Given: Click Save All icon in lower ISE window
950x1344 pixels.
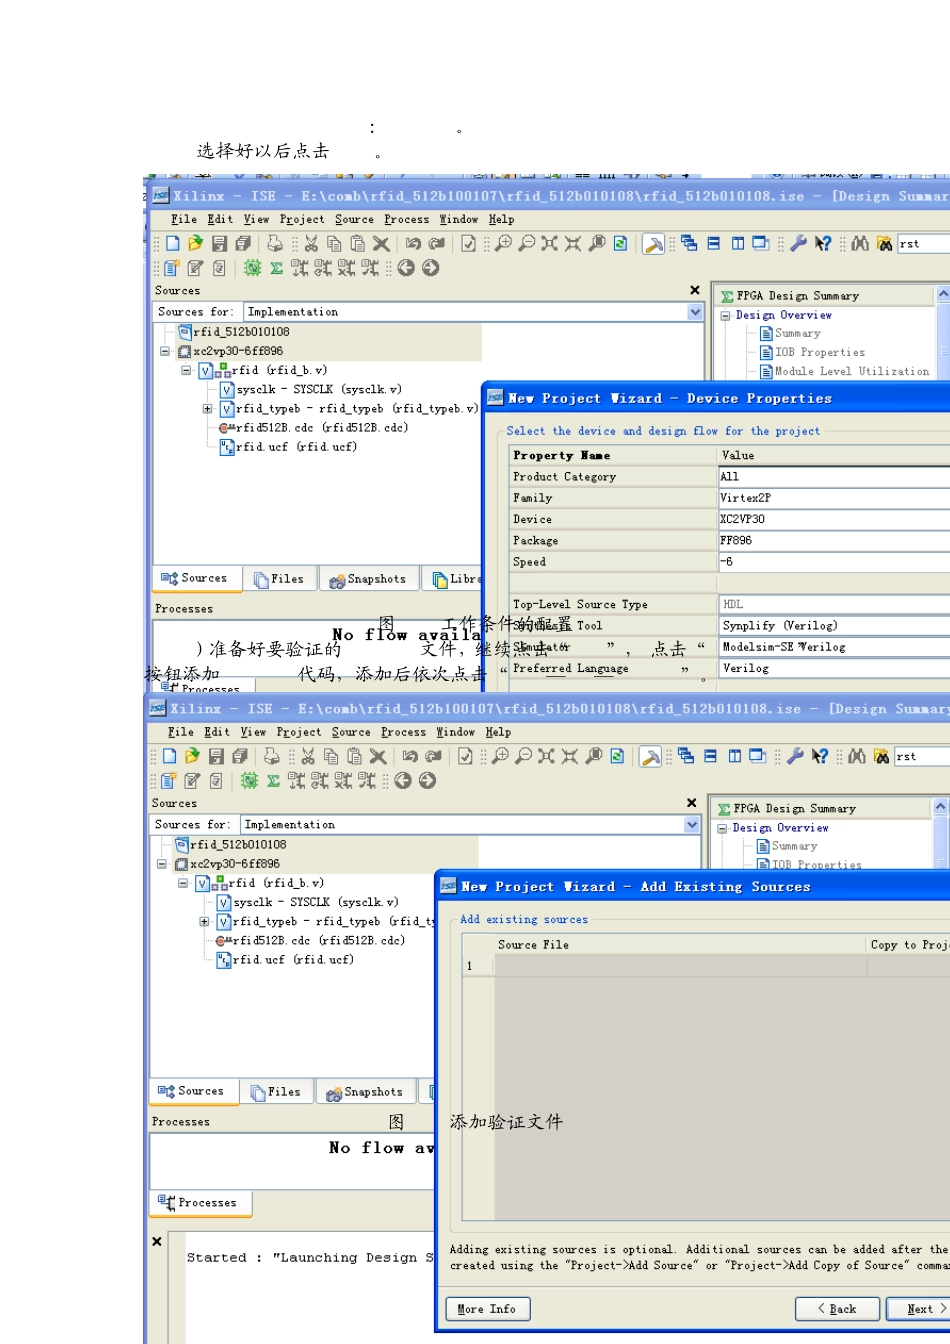Looking at the screenshot, I should [240, 756].
